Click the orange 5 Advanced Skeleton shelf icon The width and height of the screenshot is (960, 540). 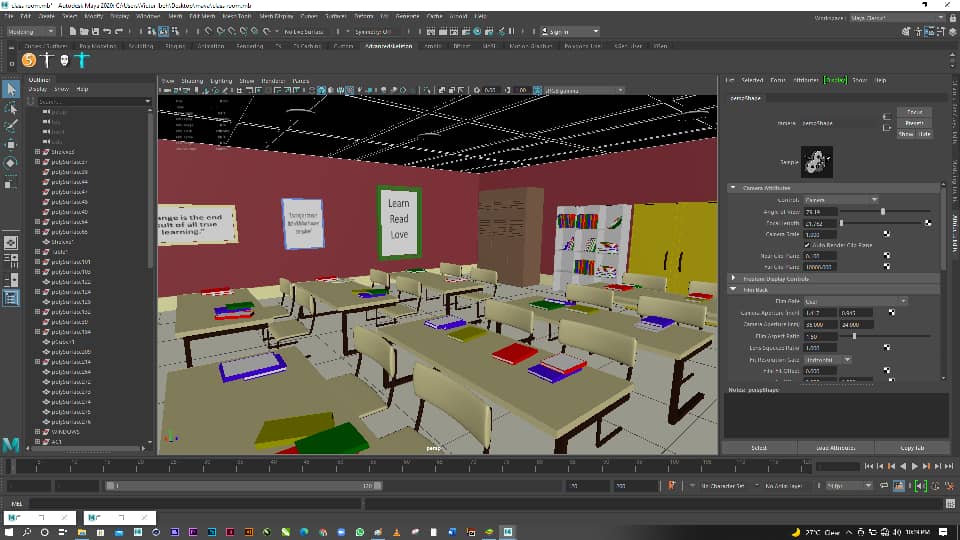(x=29, y=60)
